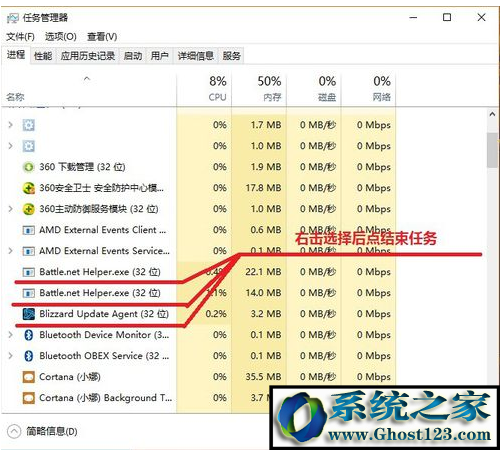The width and height of the screenshot is (500, 450).
Task: Click the gear icon of the 1.0 MB unnamed process
Action: tap(29, 146)
